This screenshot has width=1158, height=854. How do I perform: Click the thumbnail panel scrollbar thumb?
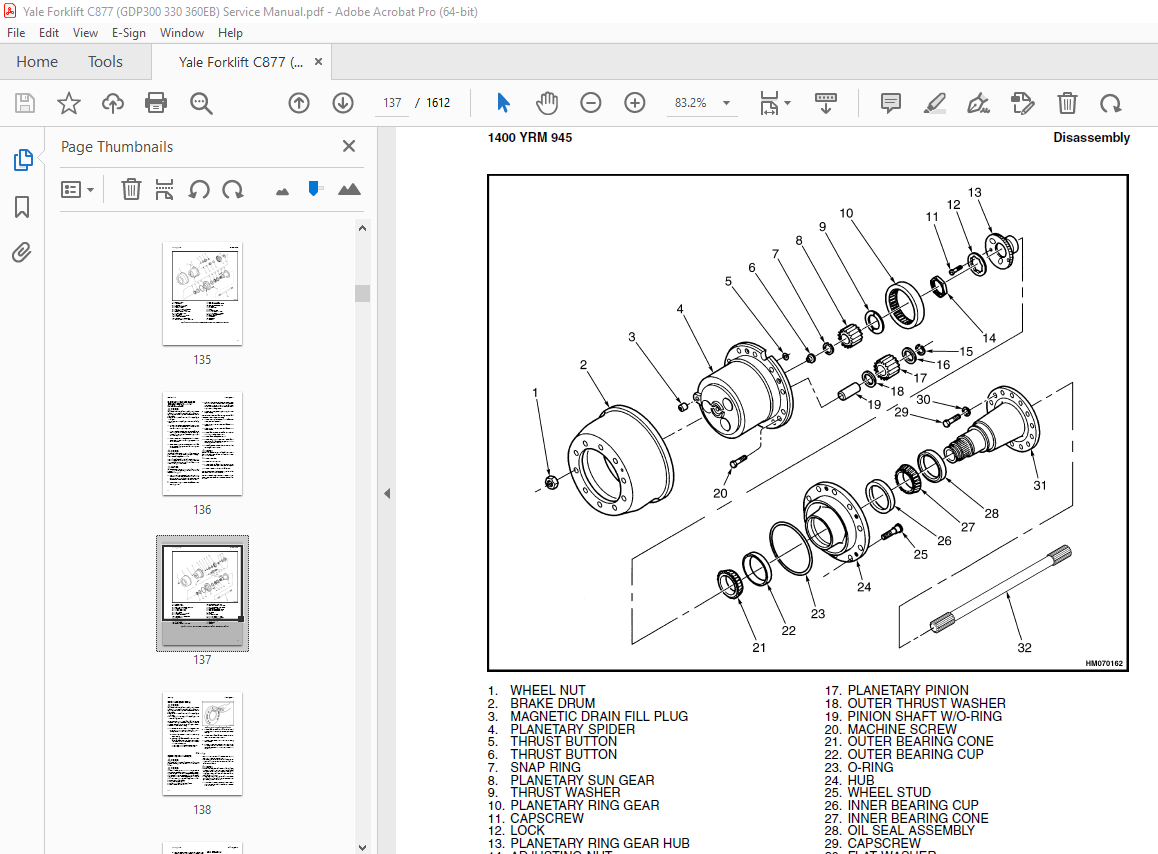pos(362,293)
